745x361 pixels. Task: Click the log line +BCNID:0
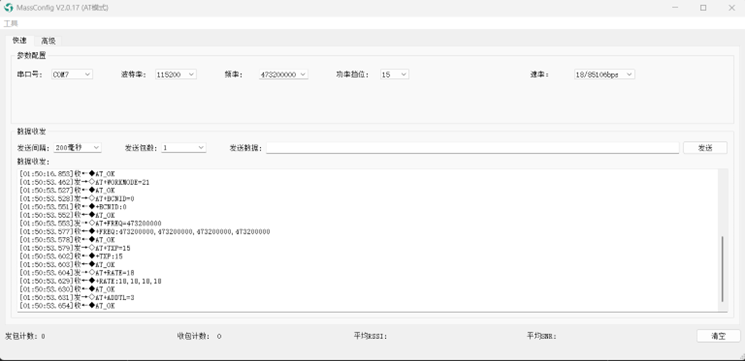(73, 207)
